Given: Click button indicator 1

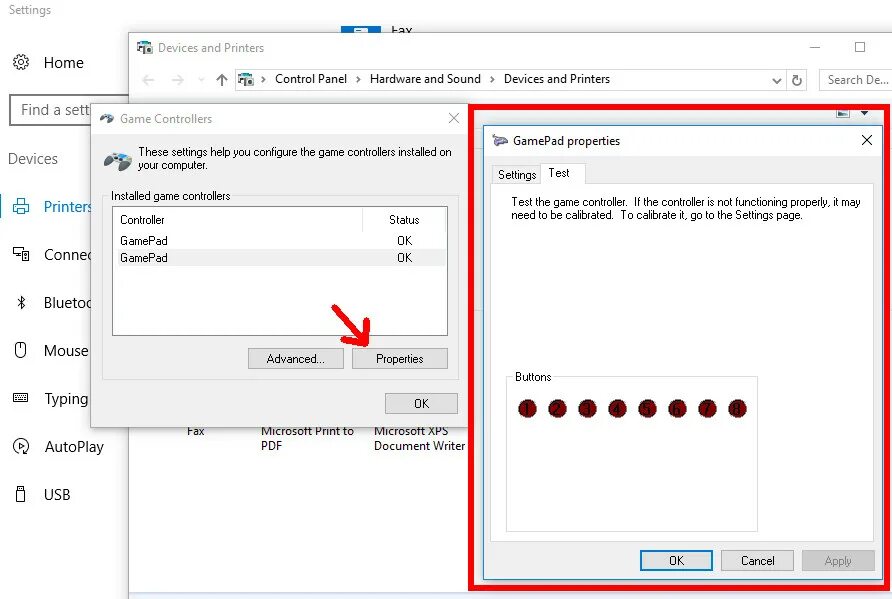Looking at the screenshot, I should (527, 408).
